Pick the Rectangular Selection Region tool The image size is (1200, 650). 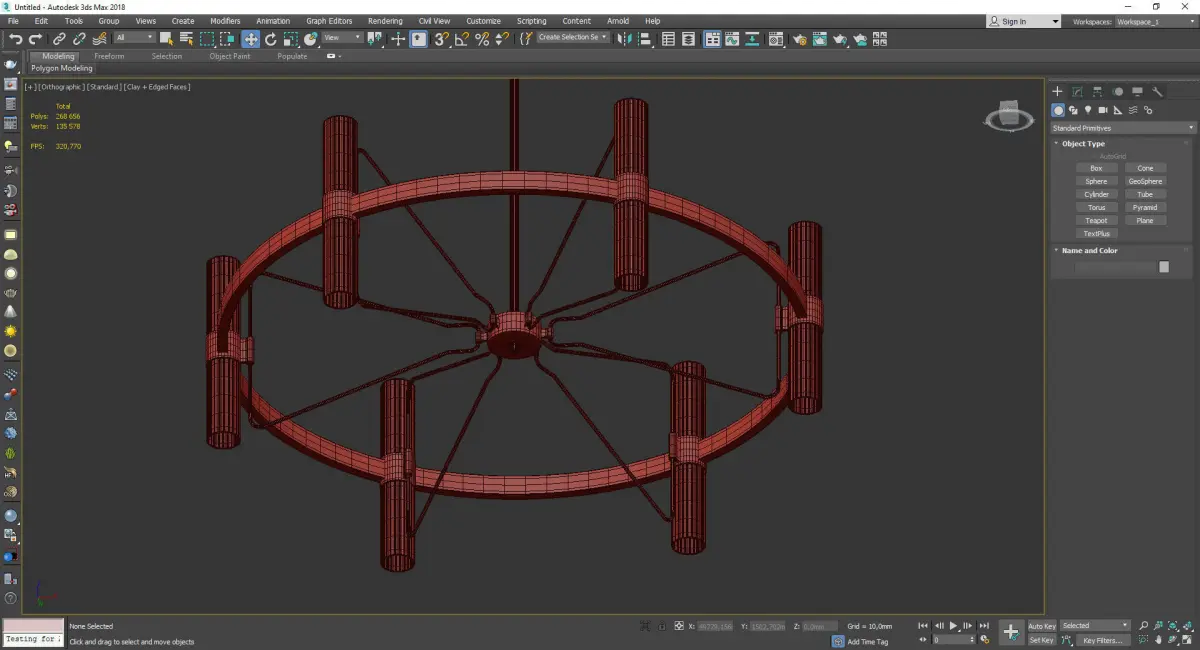[207, 39]
